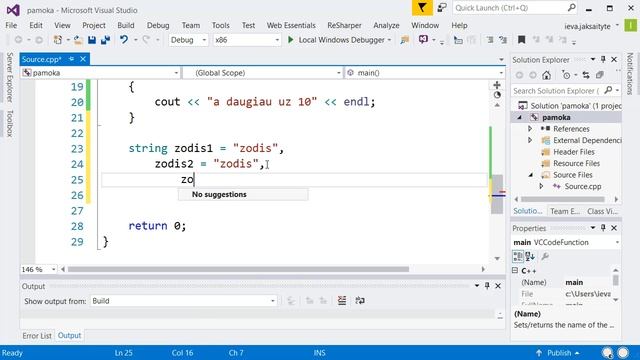Switch to the Team Explorer tab
640x360 pixels.
point(564,211)
